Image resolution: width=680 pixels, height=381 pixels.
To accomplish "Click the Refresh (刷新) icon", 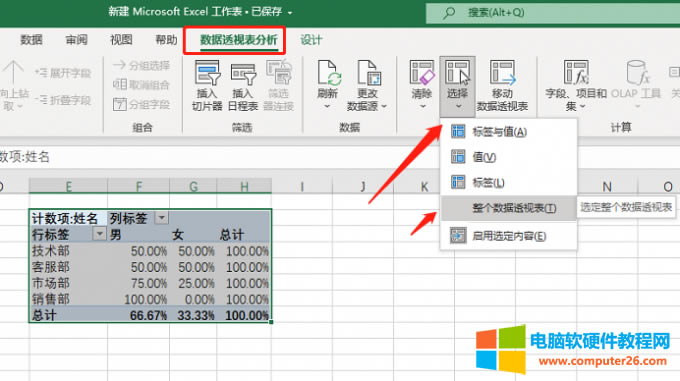I will click(x=327, y=73).
